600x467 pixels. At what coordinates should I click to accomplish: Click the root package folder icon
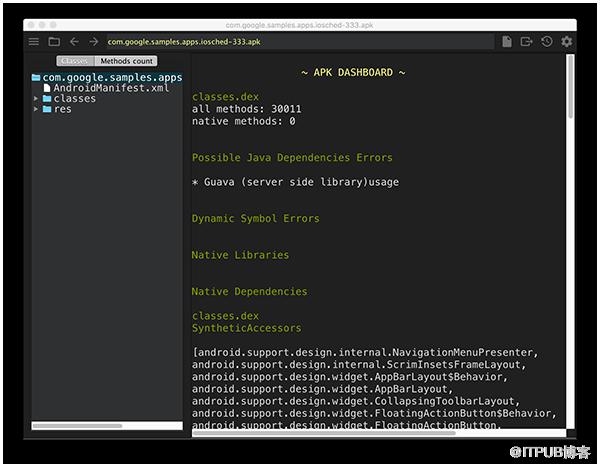36,77
